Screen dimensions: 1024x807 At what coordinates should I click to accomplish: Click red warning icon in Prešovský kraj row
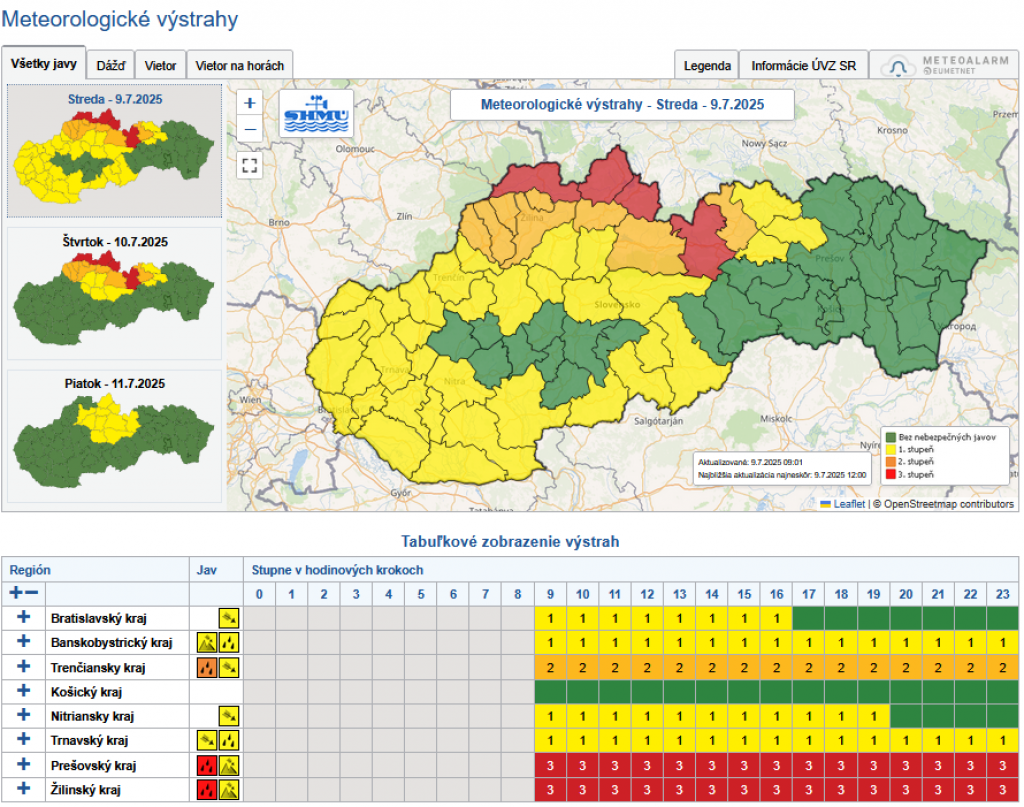[207, 766]
